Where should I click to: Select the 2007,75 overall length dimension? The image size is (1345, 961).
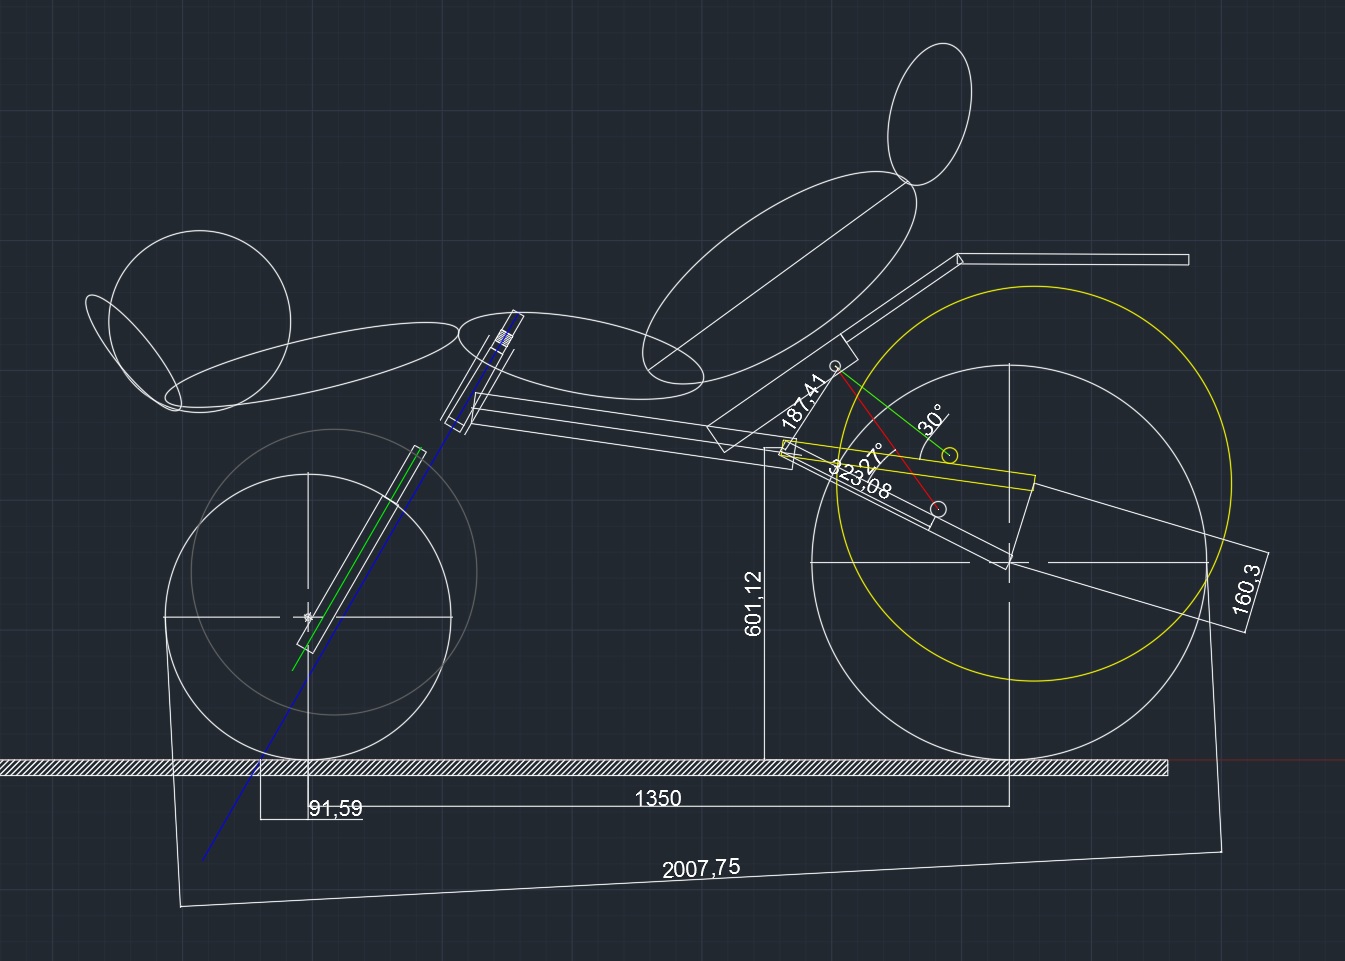coord(701,868)
